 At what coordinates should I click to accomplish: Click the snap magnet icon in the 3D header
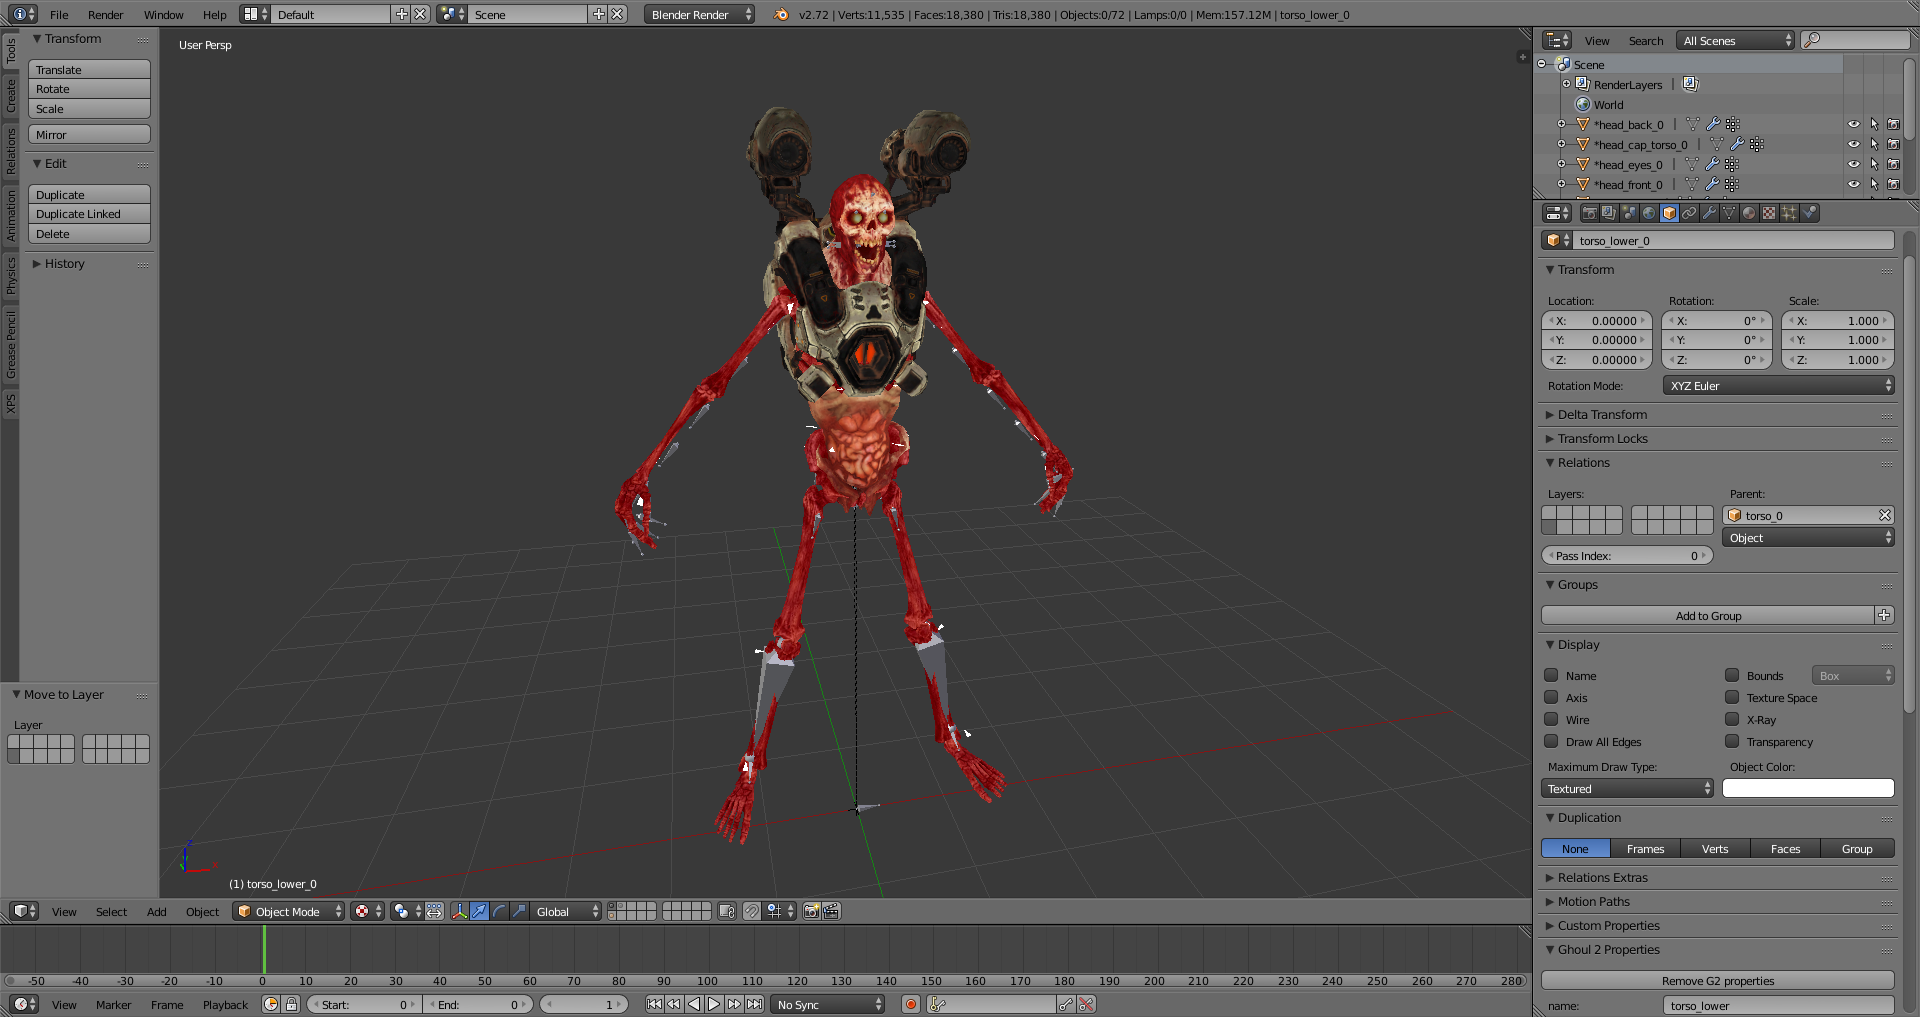click(751, 911)
